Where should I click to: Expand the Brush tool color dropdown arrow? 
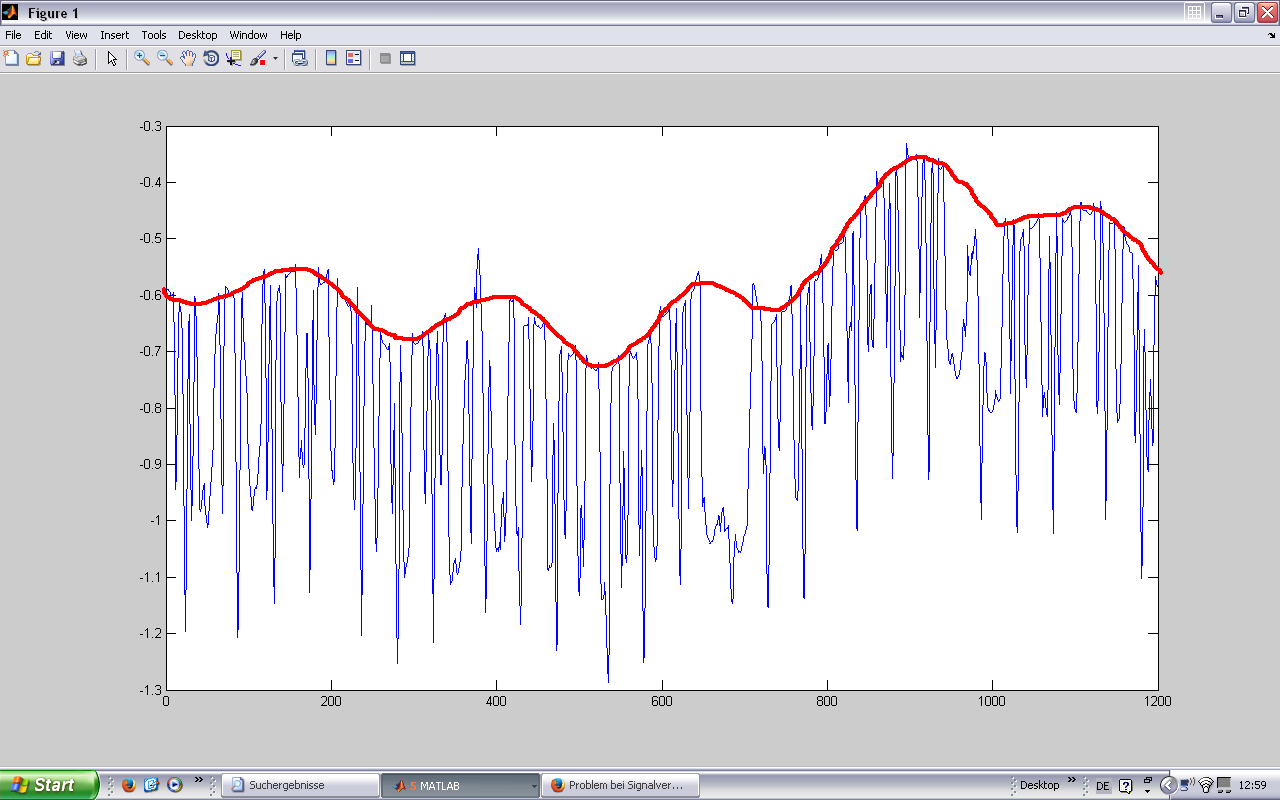click(275, 59)
